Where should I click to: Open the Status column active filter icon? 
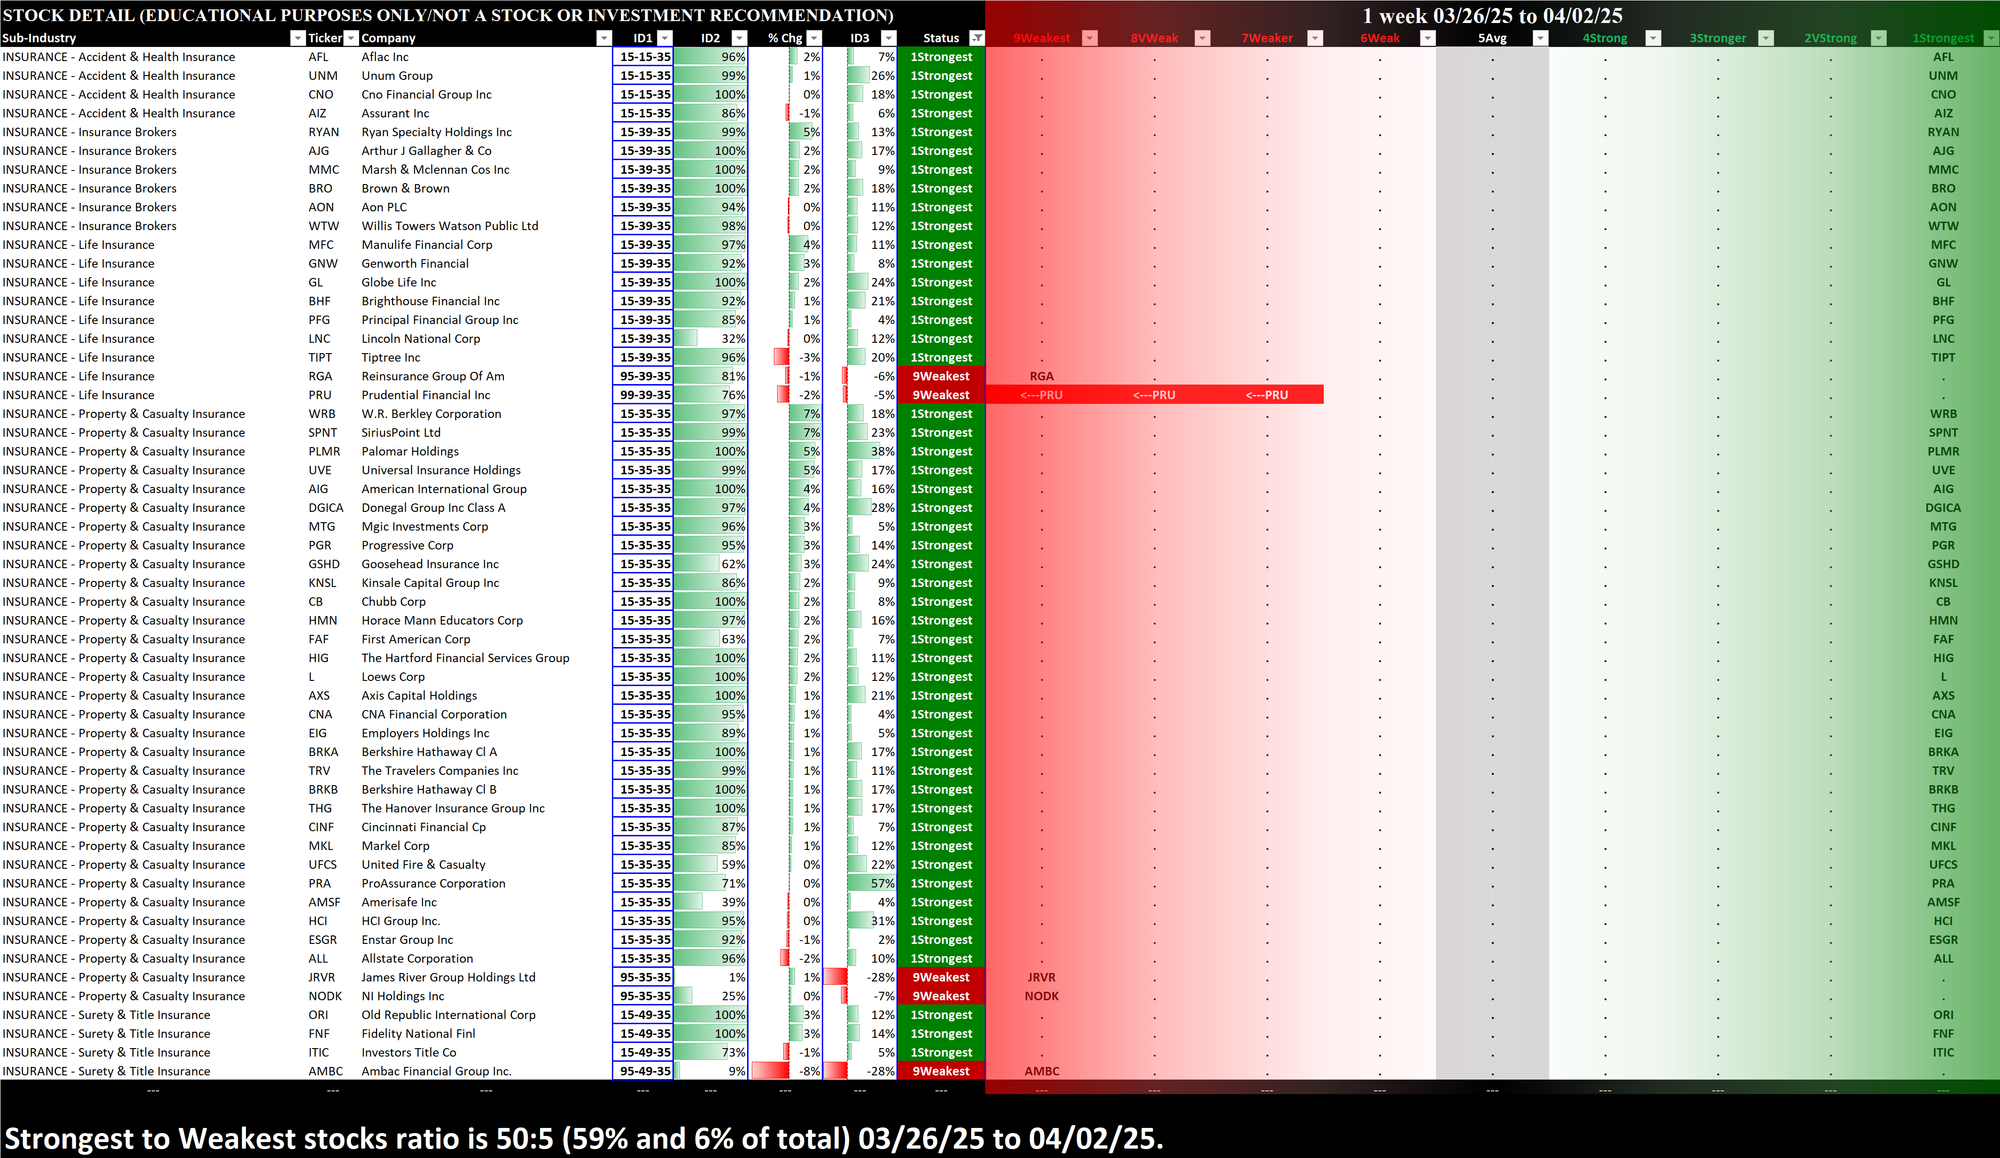977,38
